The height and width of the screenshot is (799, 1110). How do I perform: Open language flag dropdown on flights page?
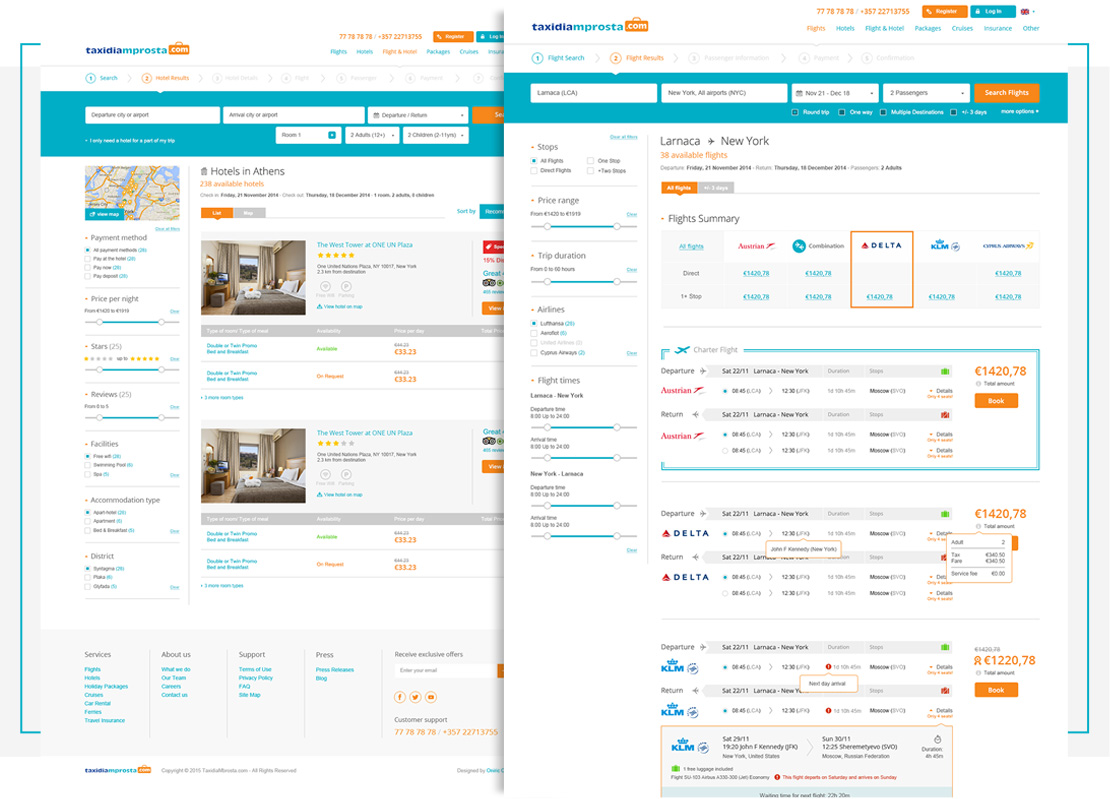[x=1028, y=11]
